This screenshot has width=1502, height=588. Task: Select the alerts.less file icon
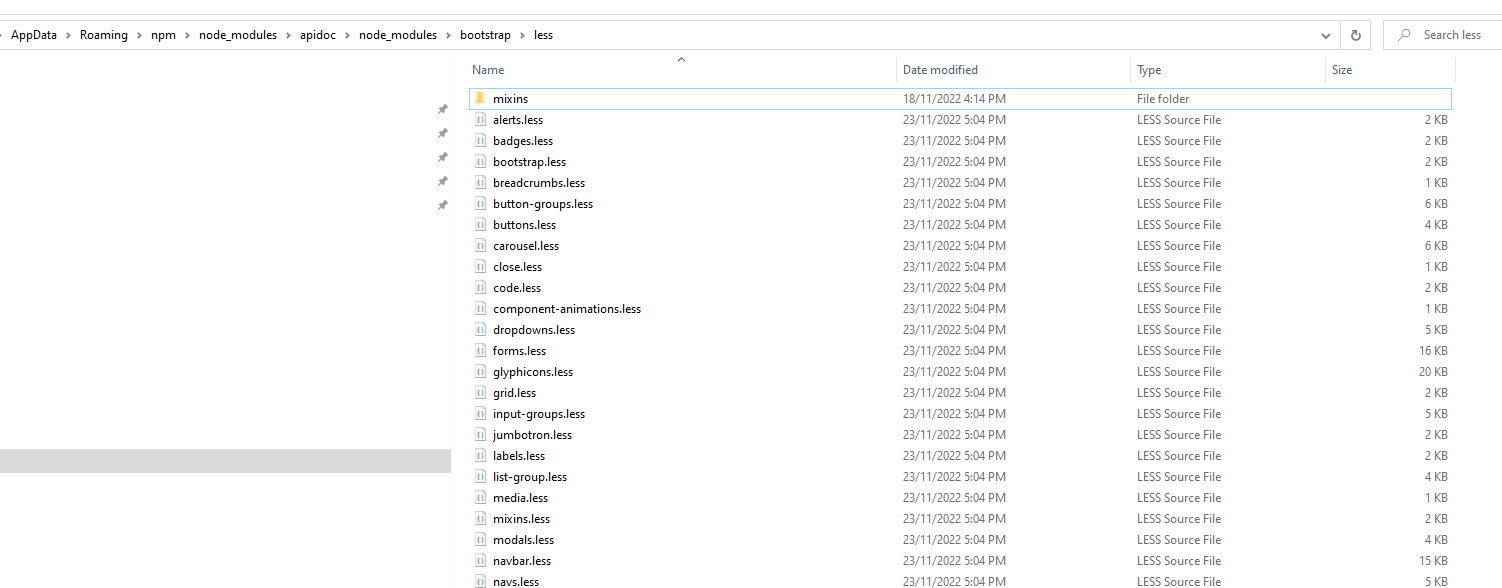pyautogui.click(x=480, y=120)
